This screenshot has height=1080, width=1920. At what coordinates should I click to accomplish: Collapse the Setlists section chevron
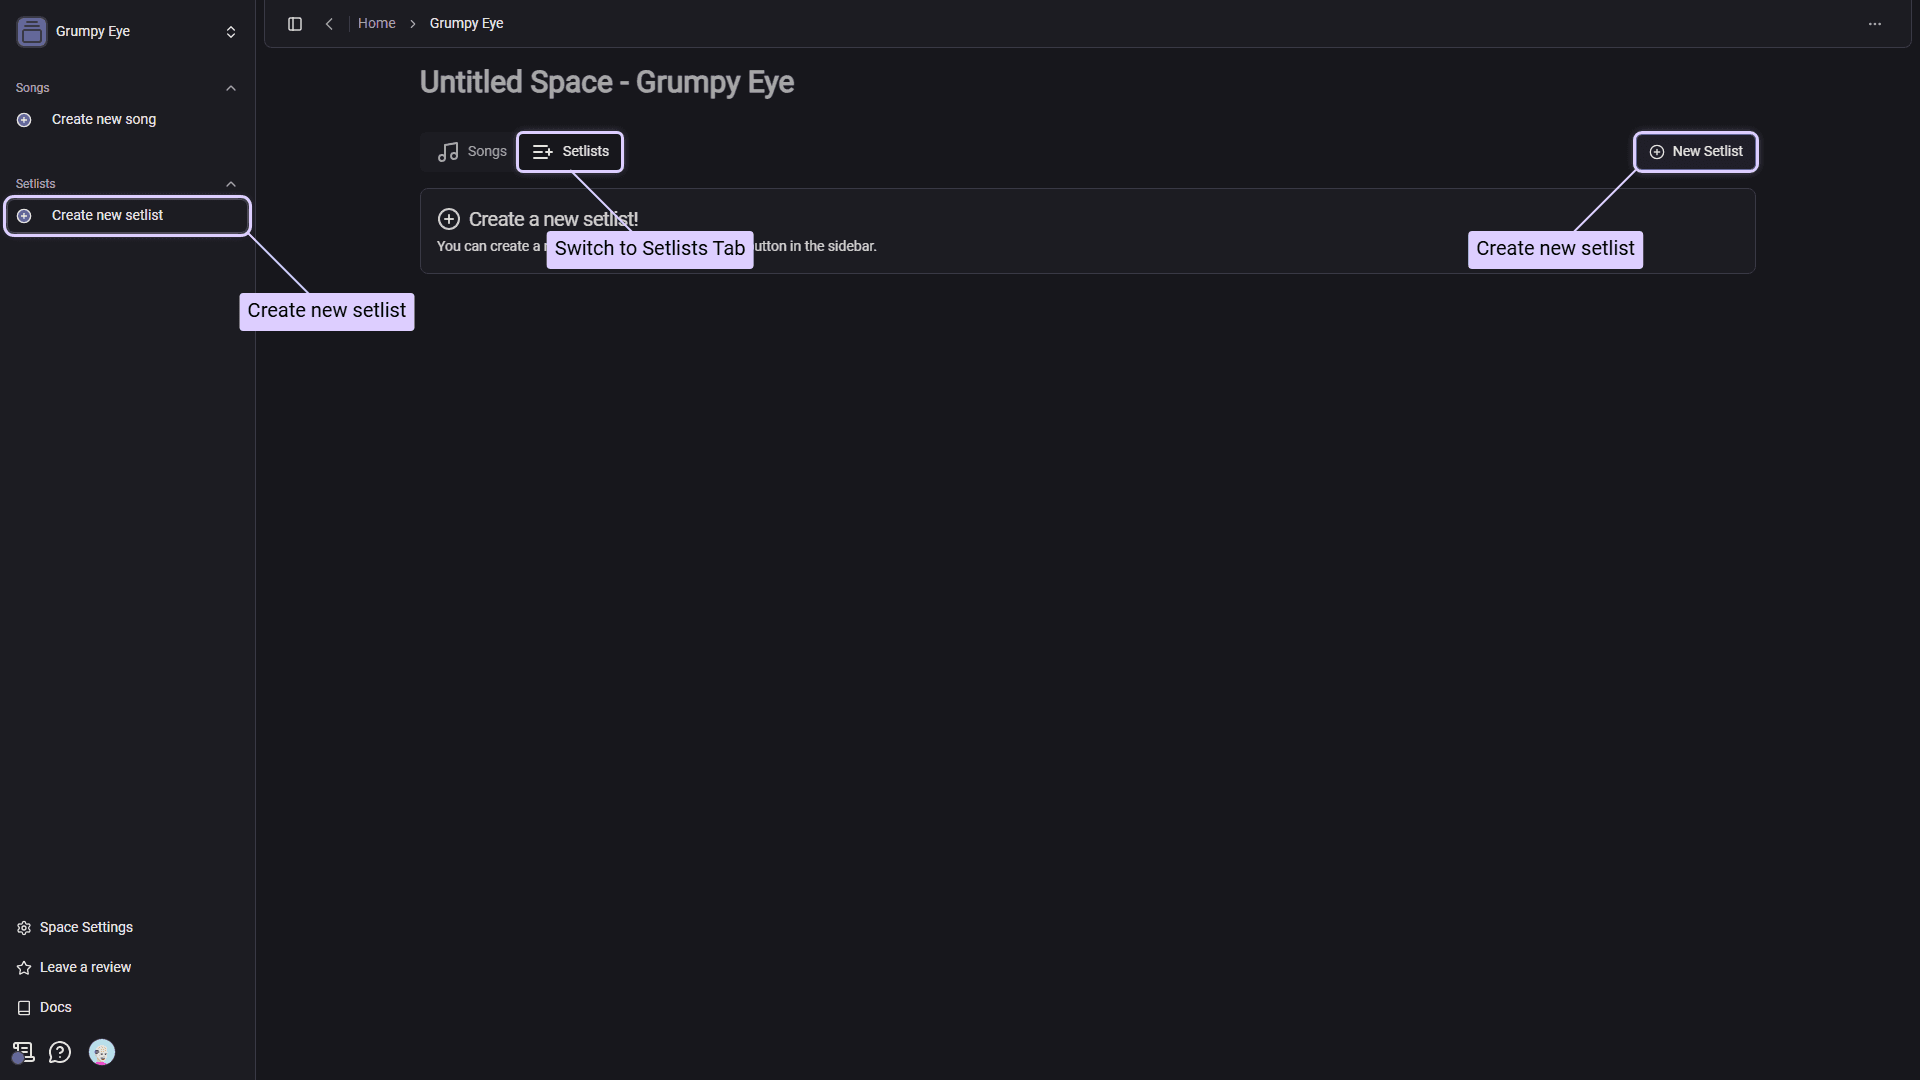231,183
